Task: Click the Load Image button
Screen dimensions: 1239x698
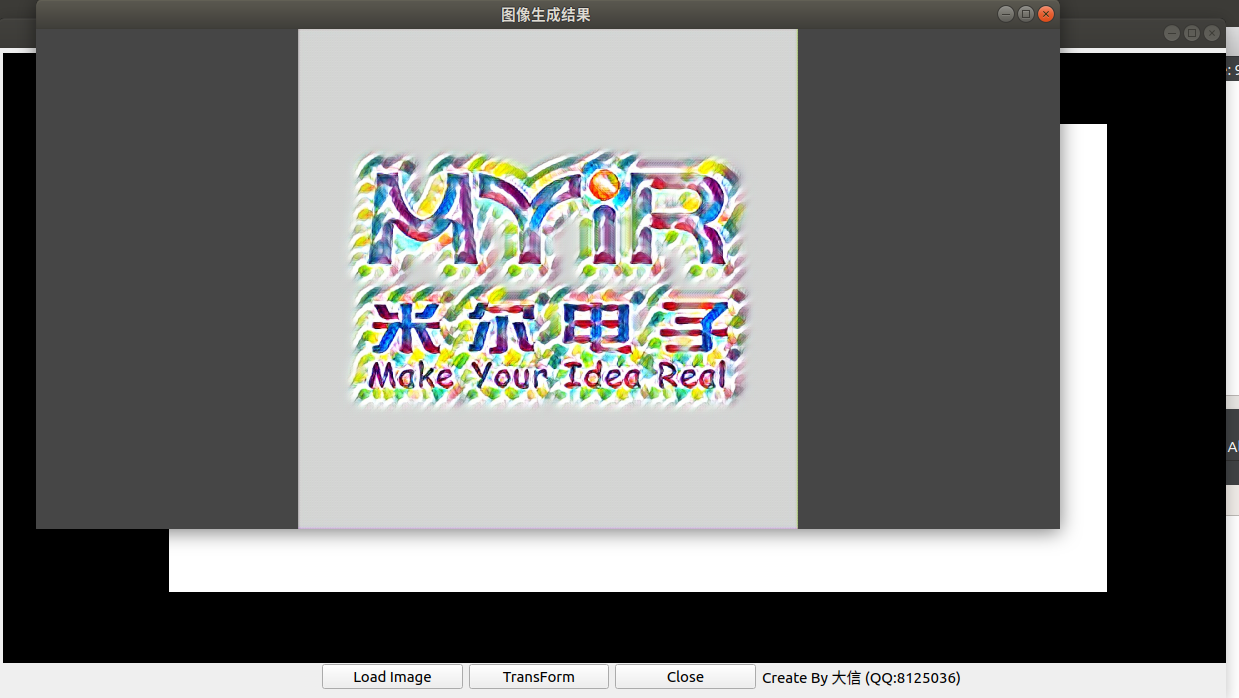Action: 392,677
